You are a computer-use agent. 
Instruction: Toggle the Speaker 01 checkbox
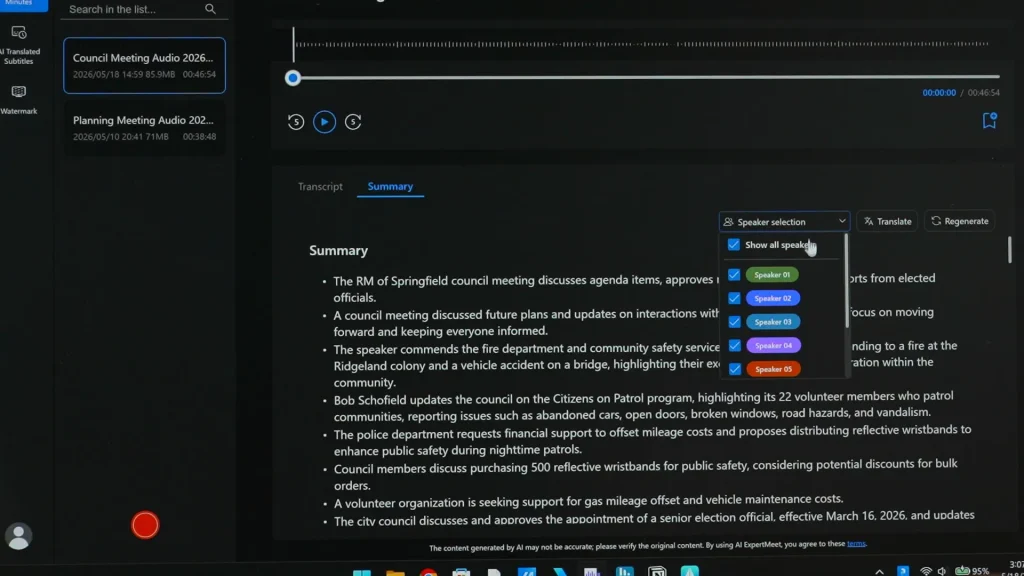734,275
